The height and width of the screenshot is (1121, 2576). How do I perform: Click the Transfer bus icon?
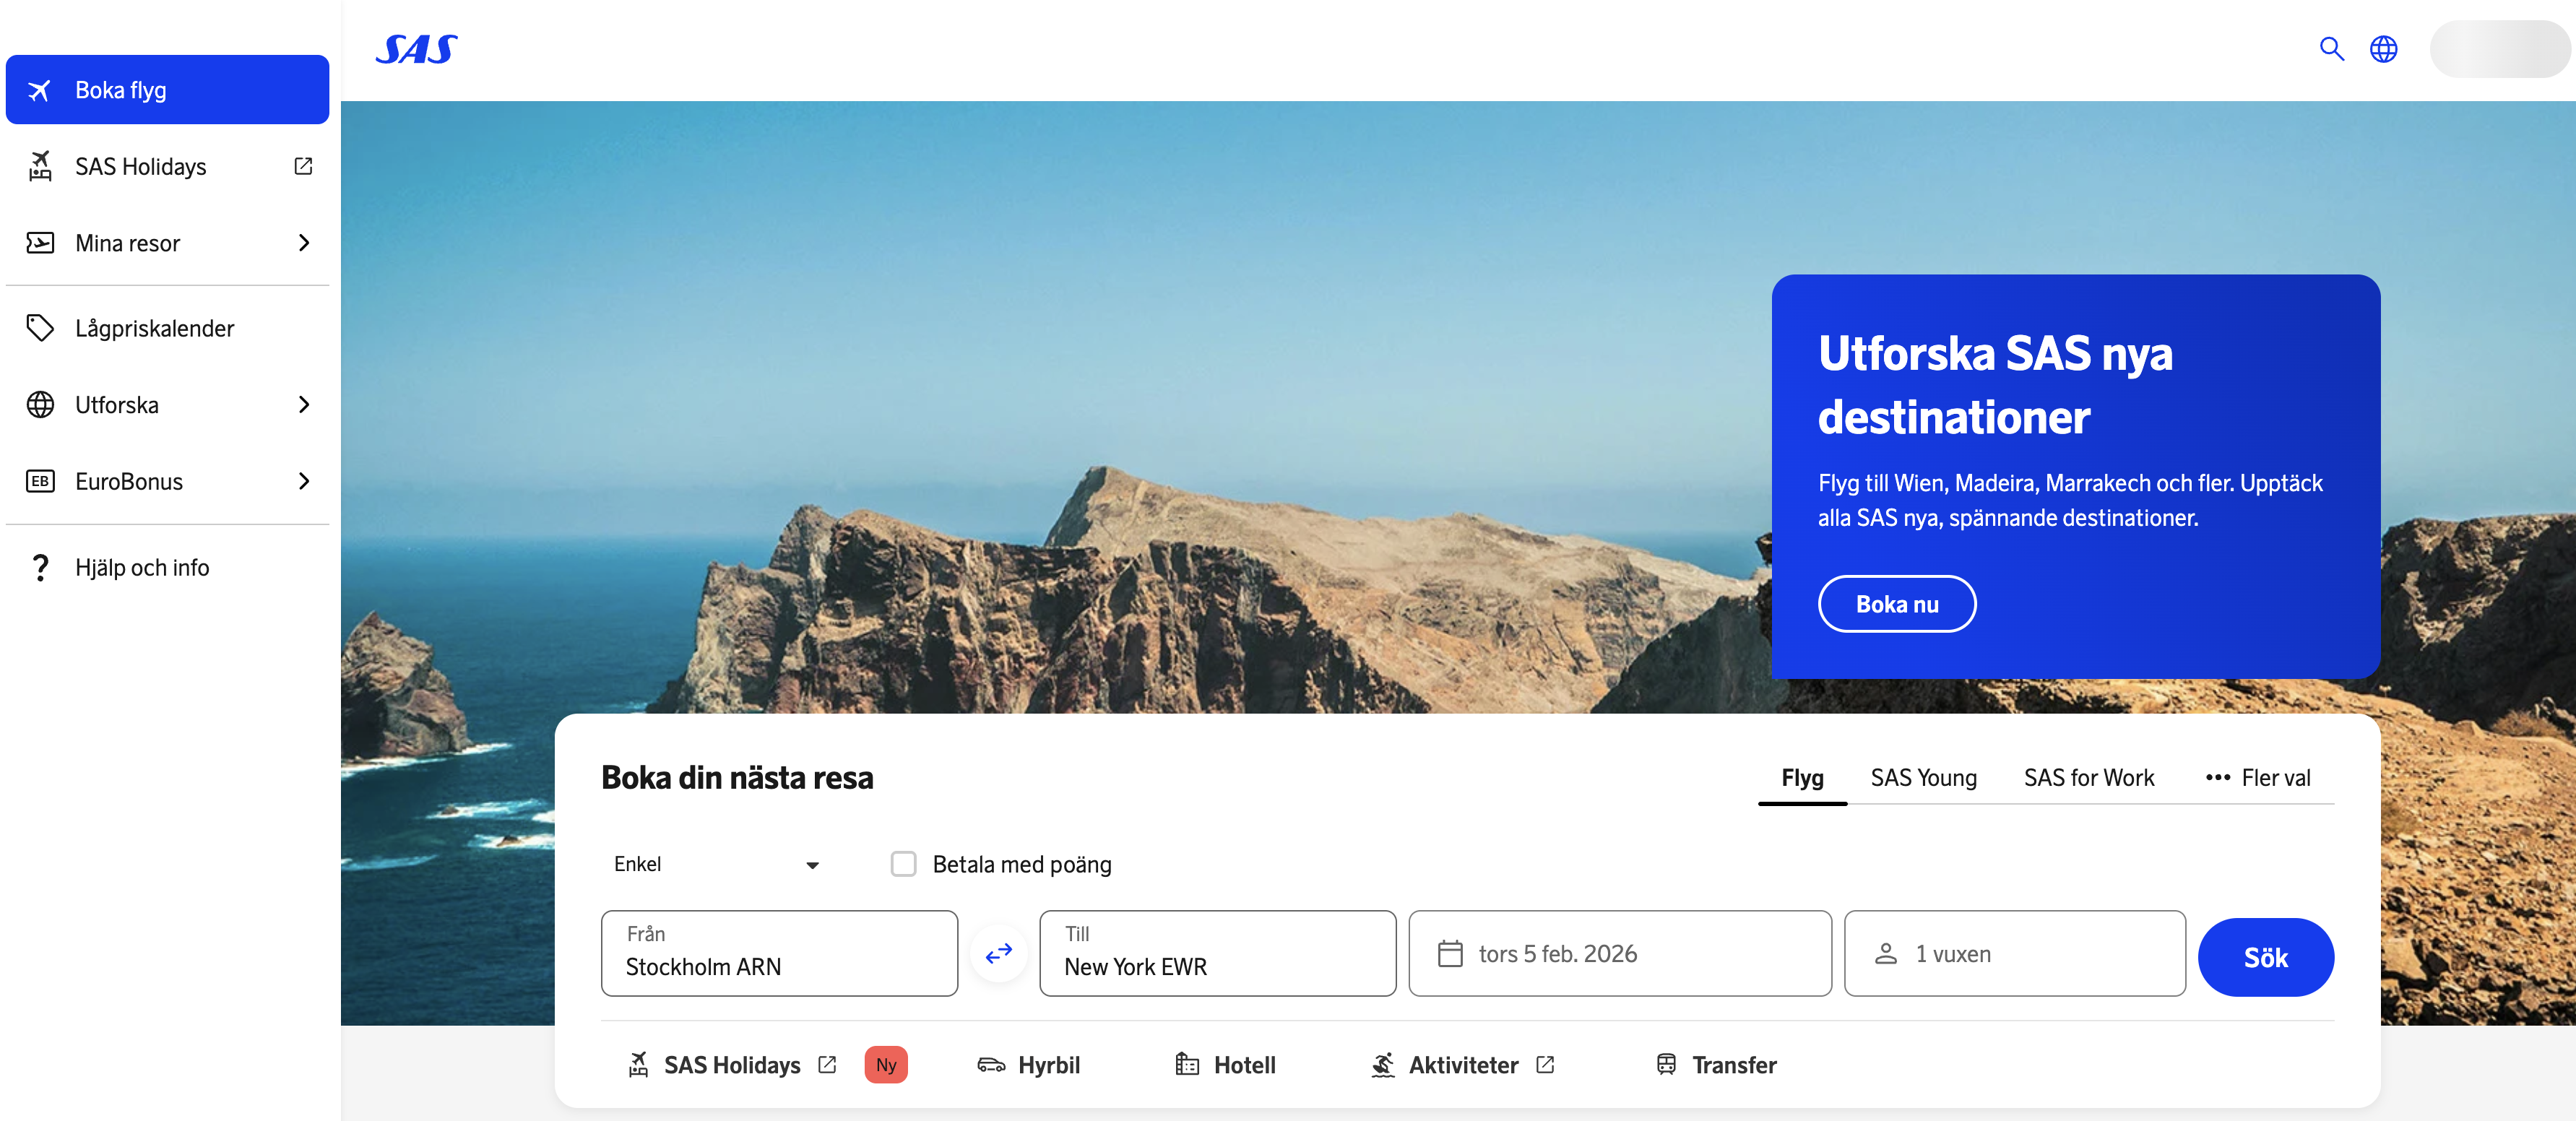[1665, 1065]
